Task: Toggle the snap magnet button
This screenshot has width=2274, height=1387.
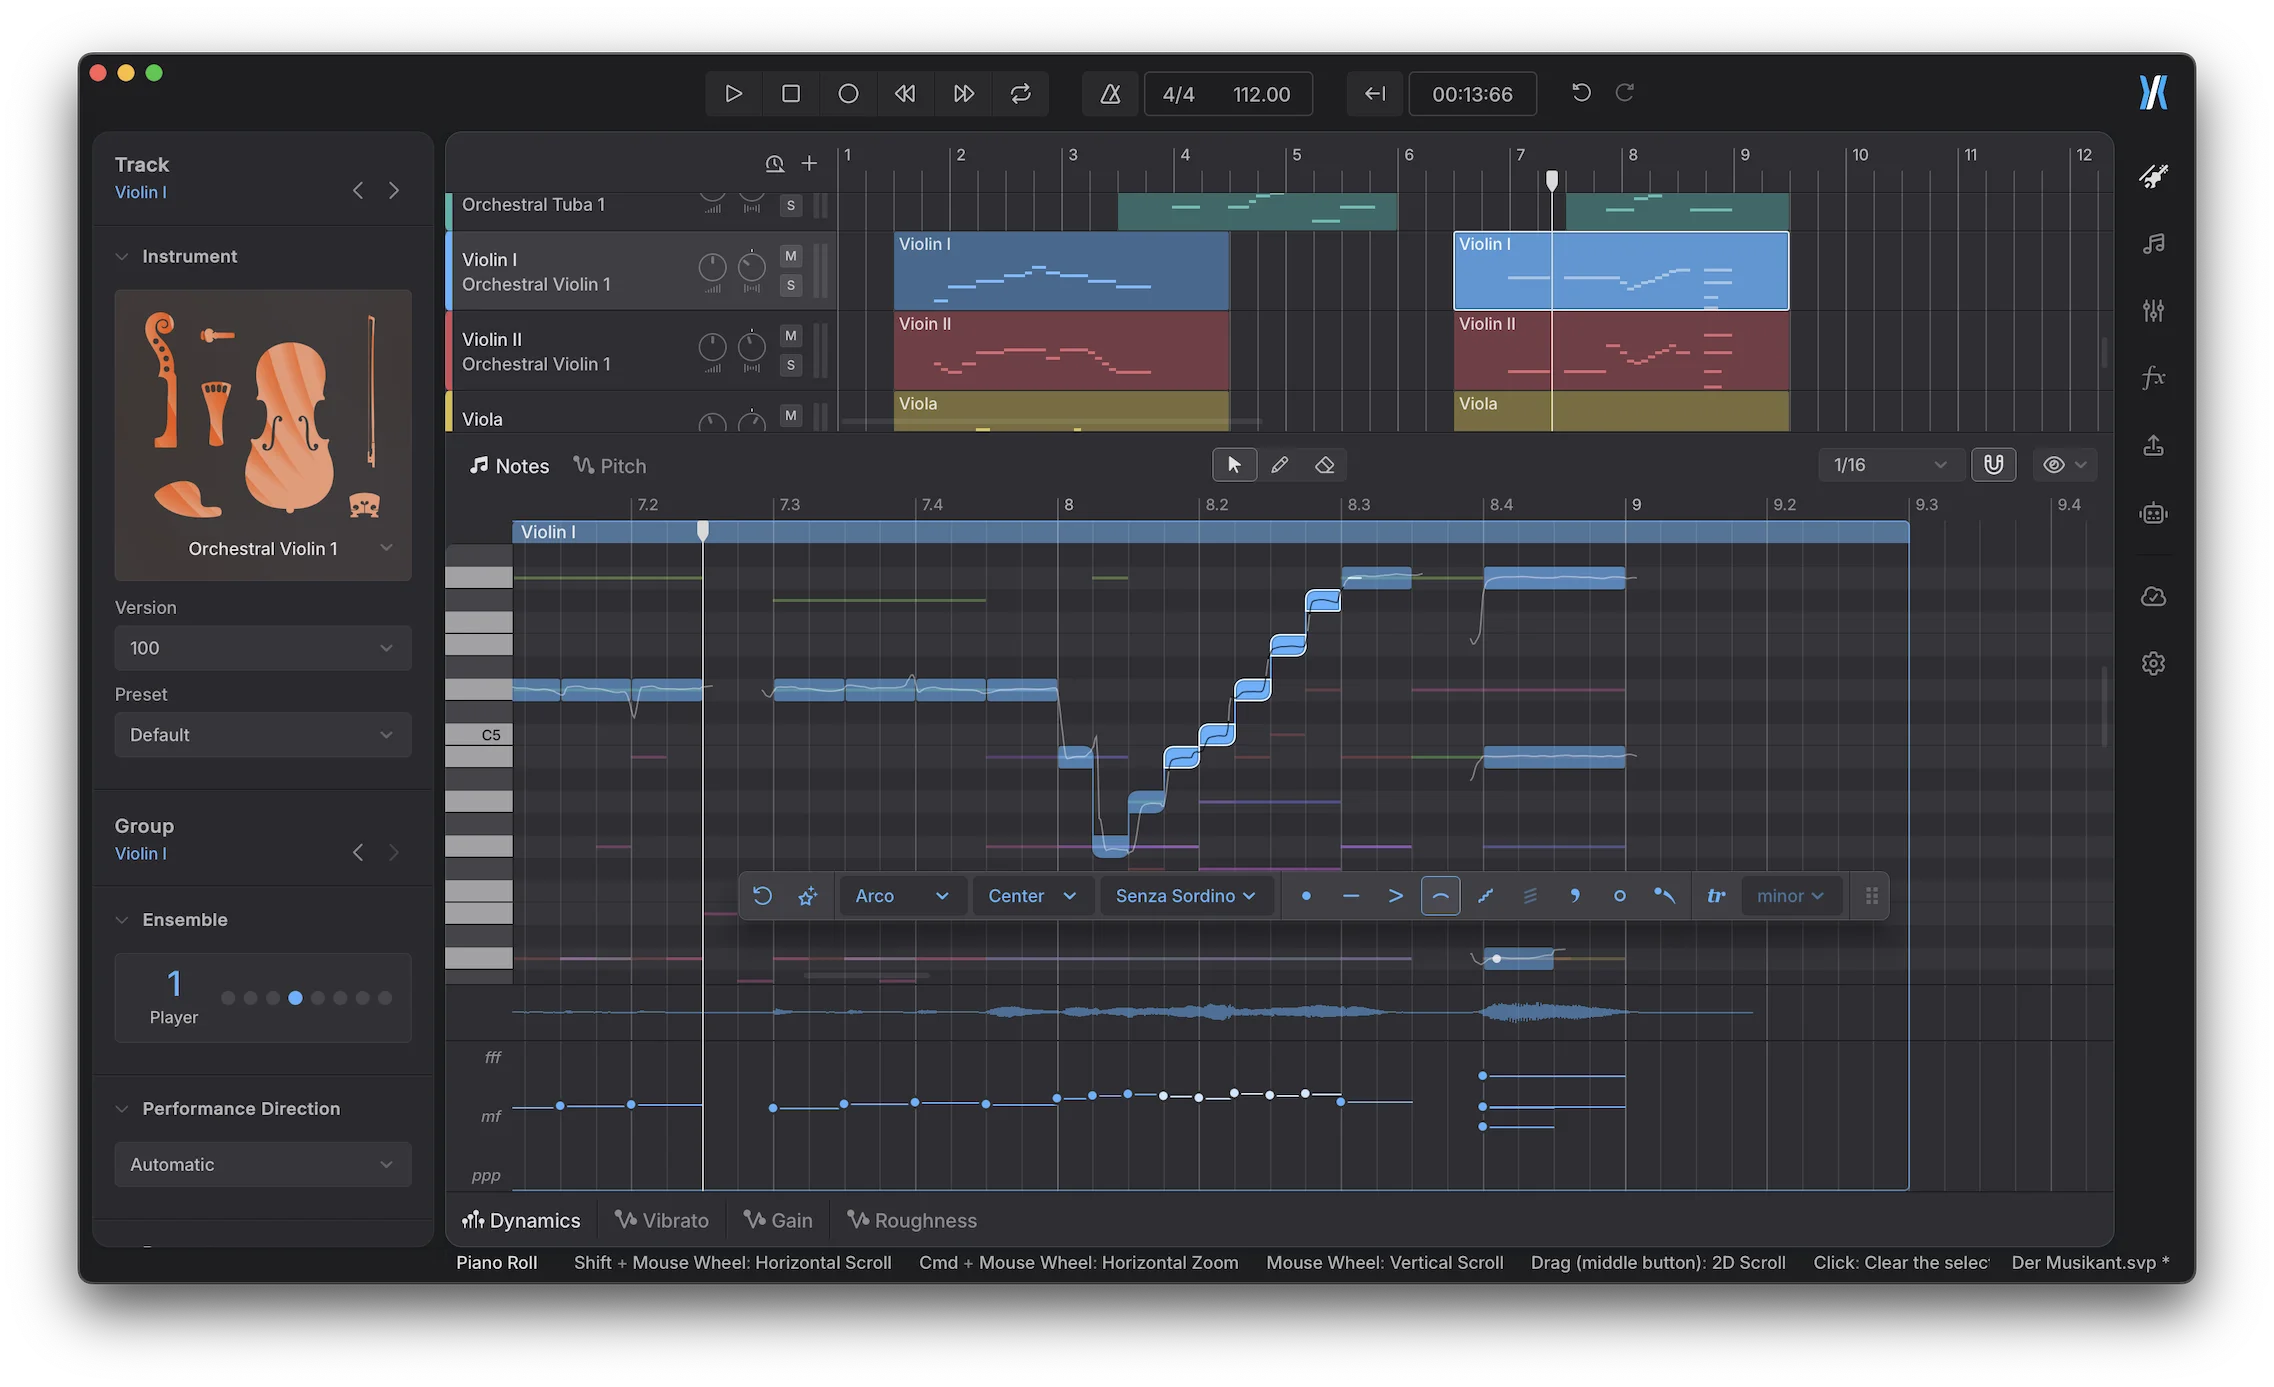Action: tap(1993, 464)
